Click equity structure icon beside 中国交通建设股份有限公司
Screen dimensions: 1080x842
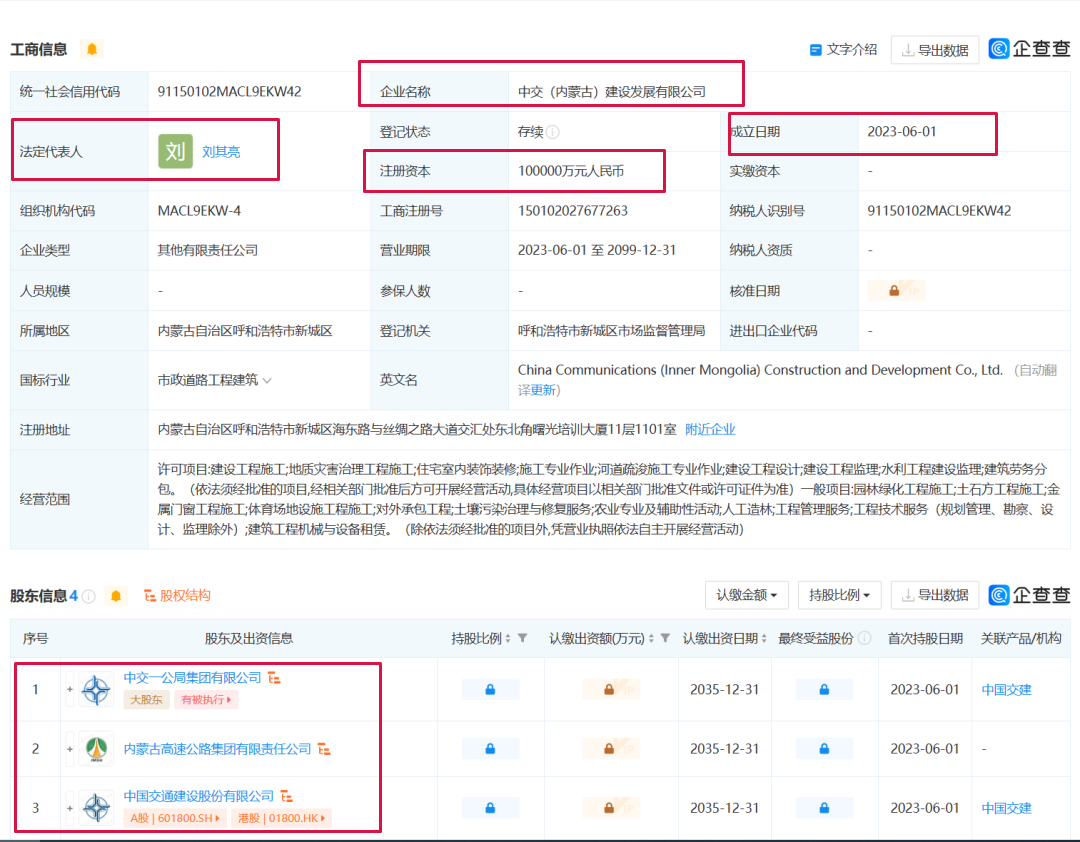point(287,797)
